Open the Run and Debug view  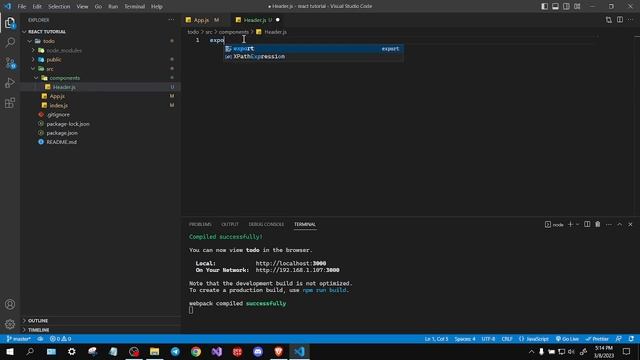coord(10,83)
